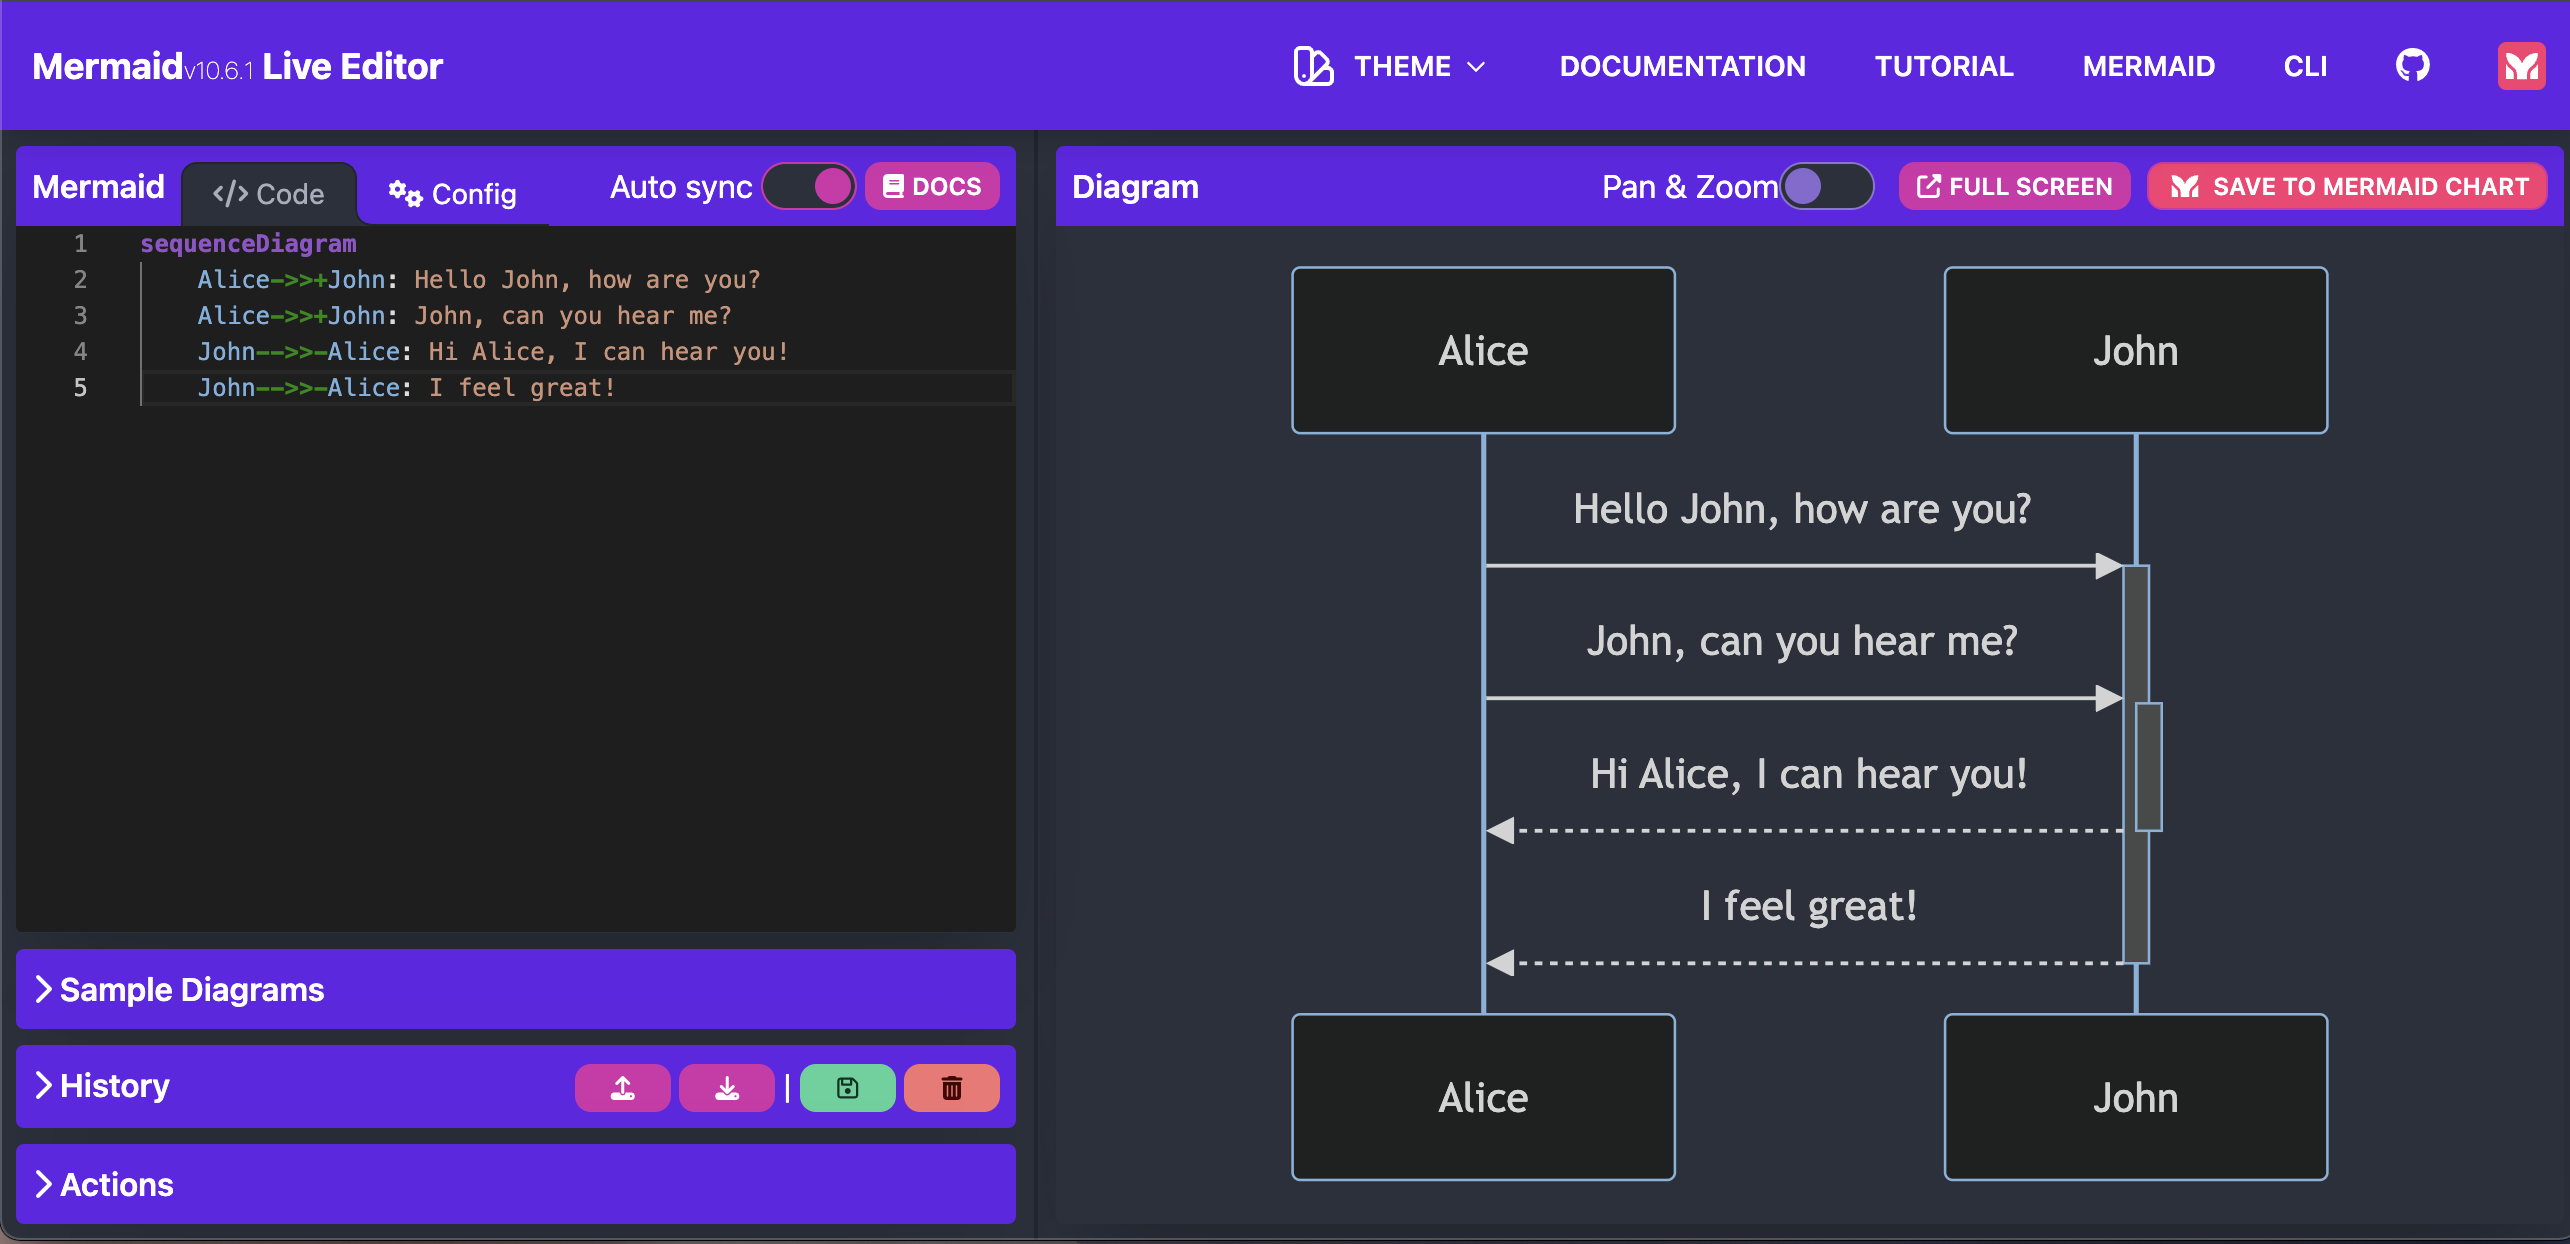Select the Code tab
The width and height of the screenshot is (2570, 1244).
pyautogui.click(x=269, y=193)
